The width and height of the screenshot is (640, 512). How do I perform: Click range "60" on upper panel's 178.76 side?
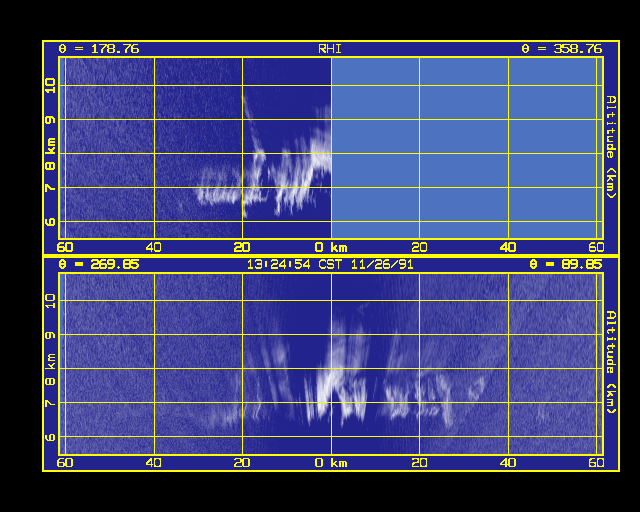65,247
